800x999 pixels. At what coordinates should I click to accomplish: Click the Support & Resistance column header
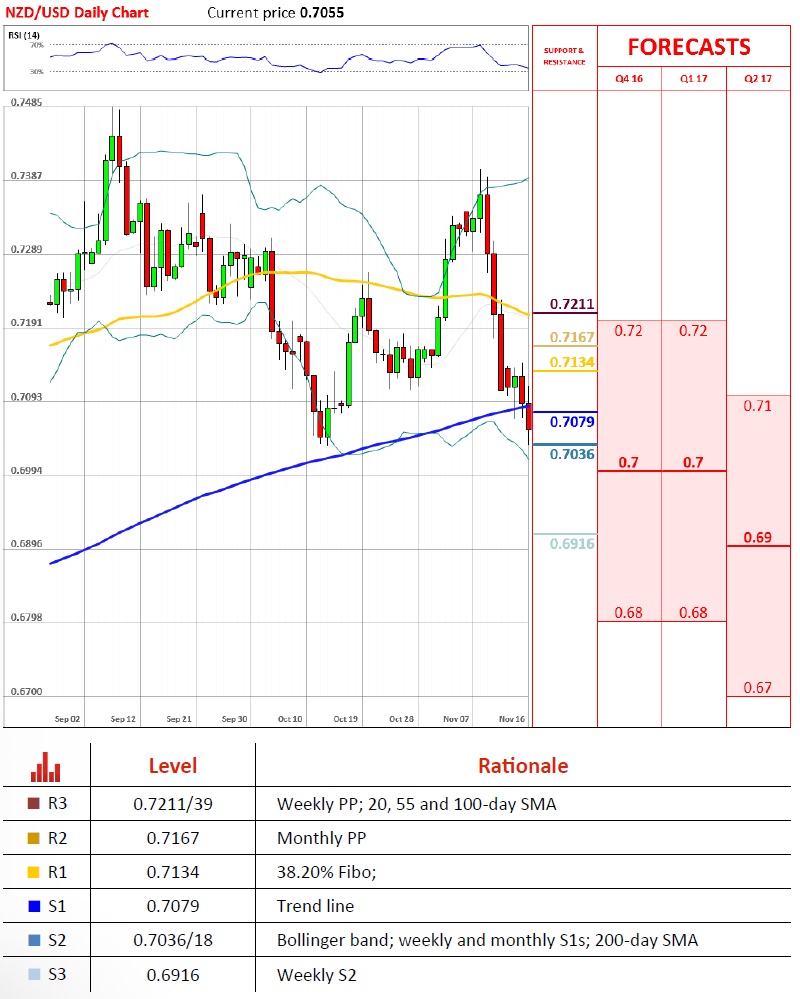point(563,55)
